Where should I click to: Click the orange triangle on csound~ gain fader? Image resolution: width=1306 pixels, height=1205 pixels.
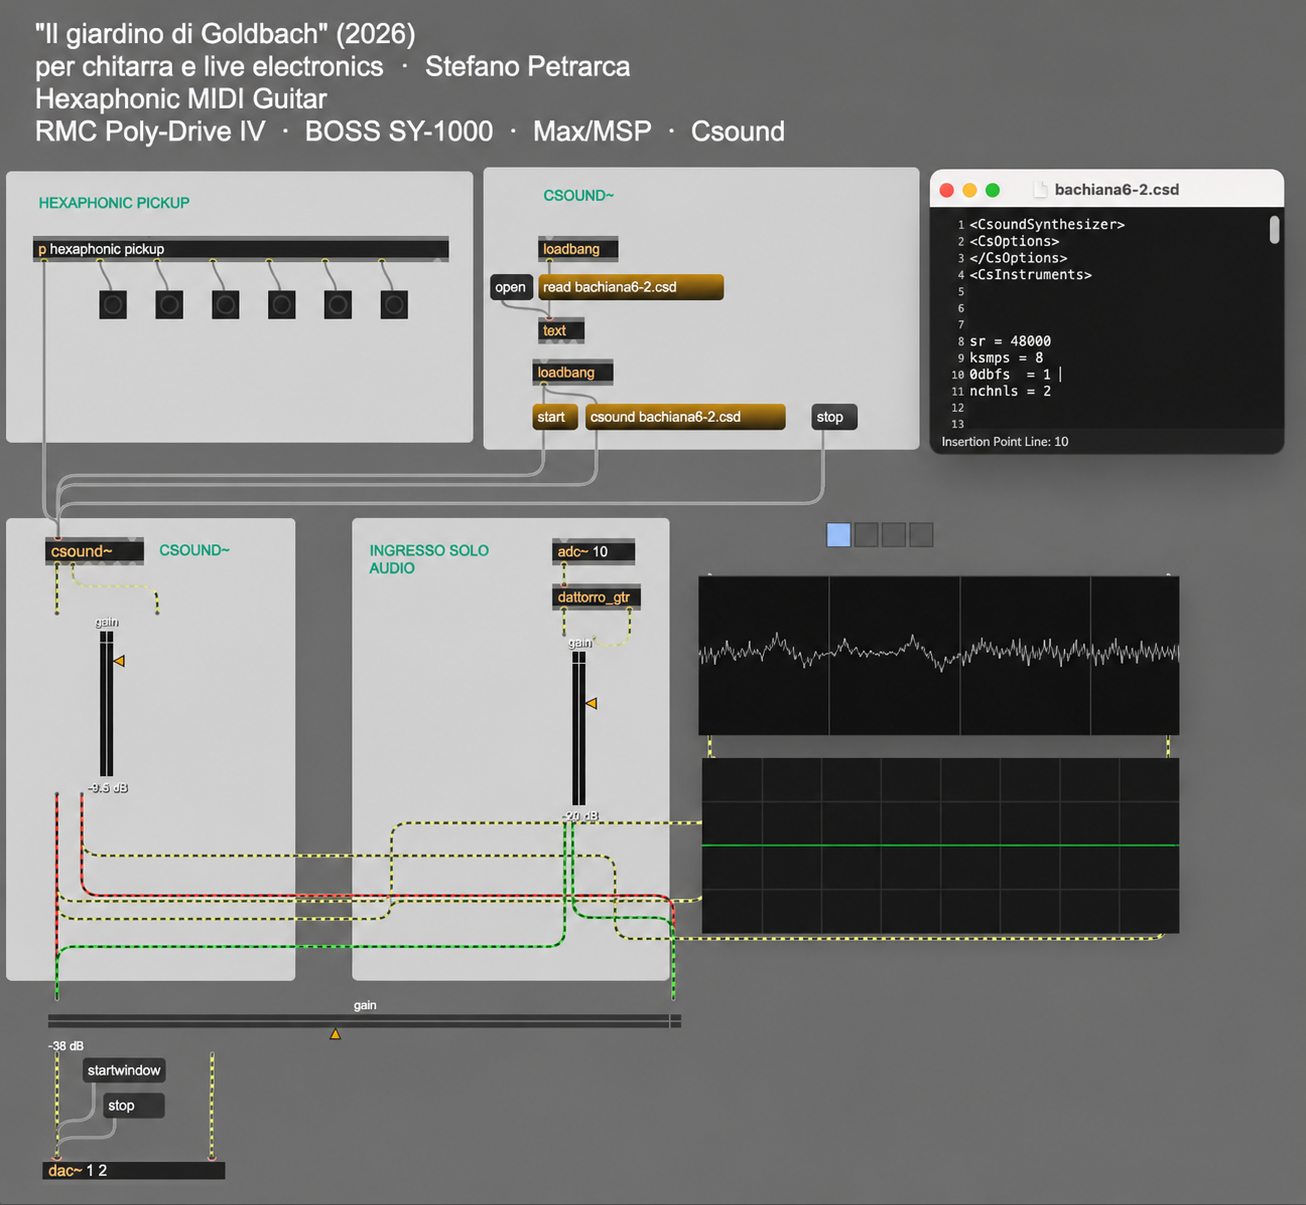pyautogui.click(x=119, y=661)
